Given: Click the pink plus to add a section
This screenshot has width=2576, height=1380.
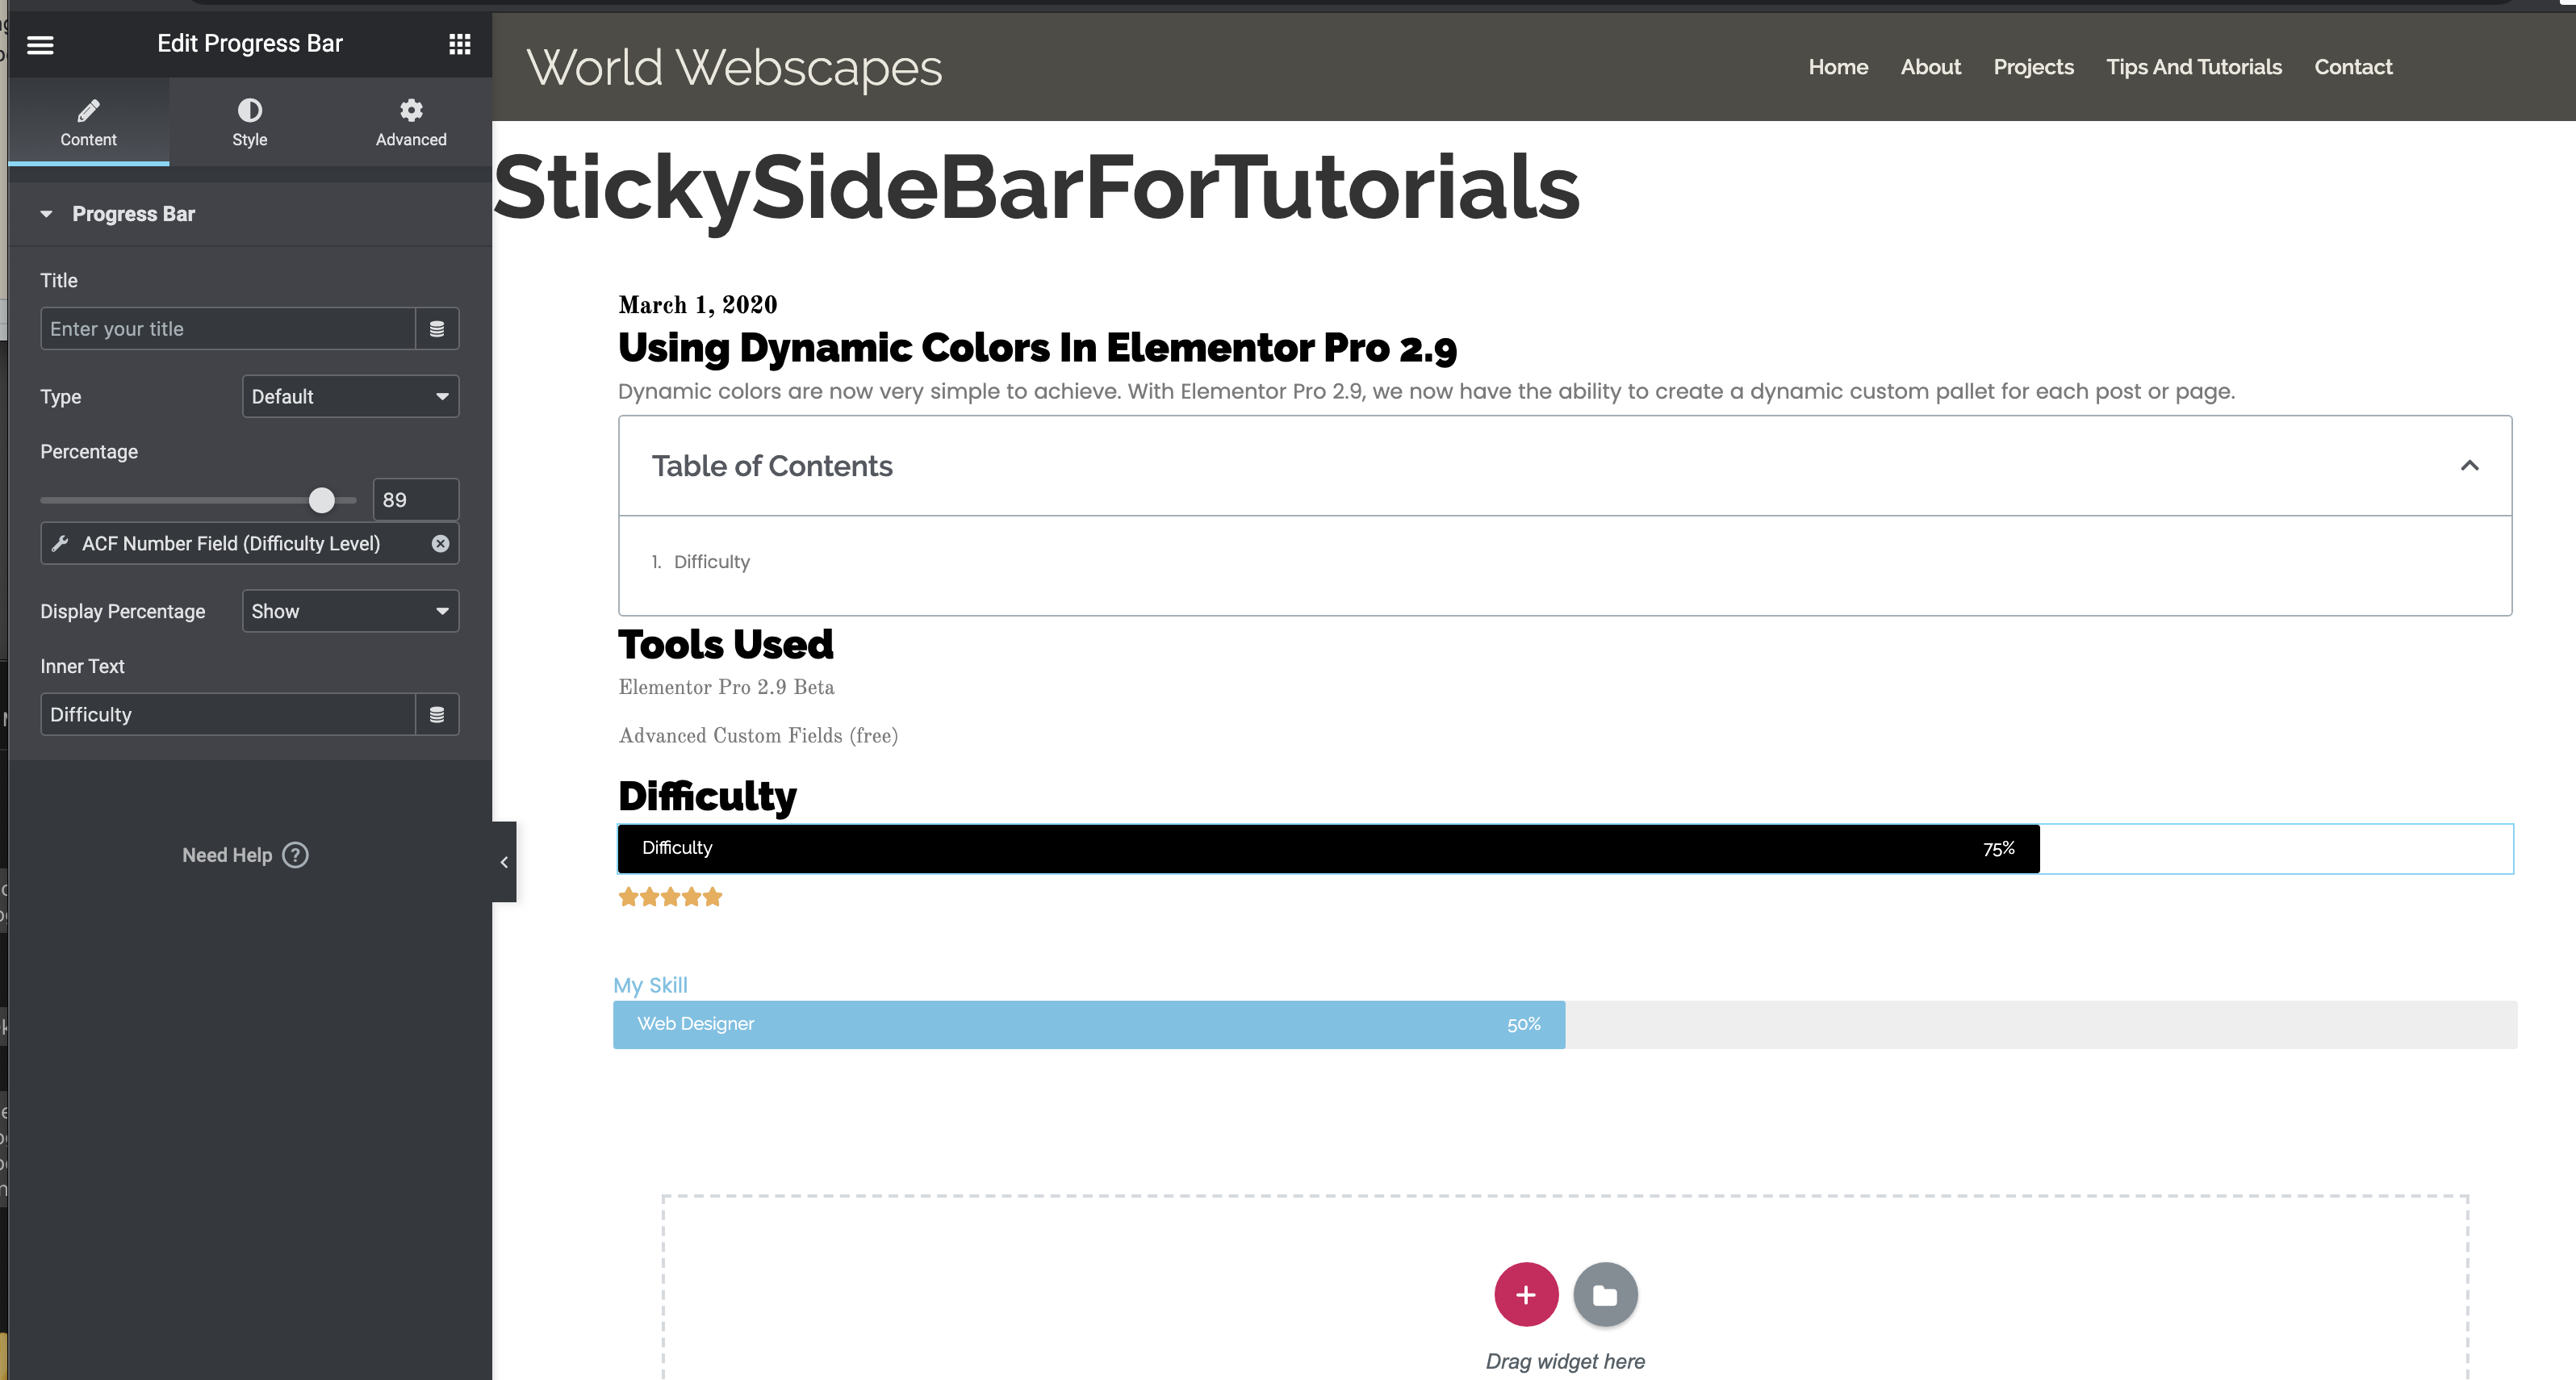Looking at the screenshot, I should [1525, 1294].
